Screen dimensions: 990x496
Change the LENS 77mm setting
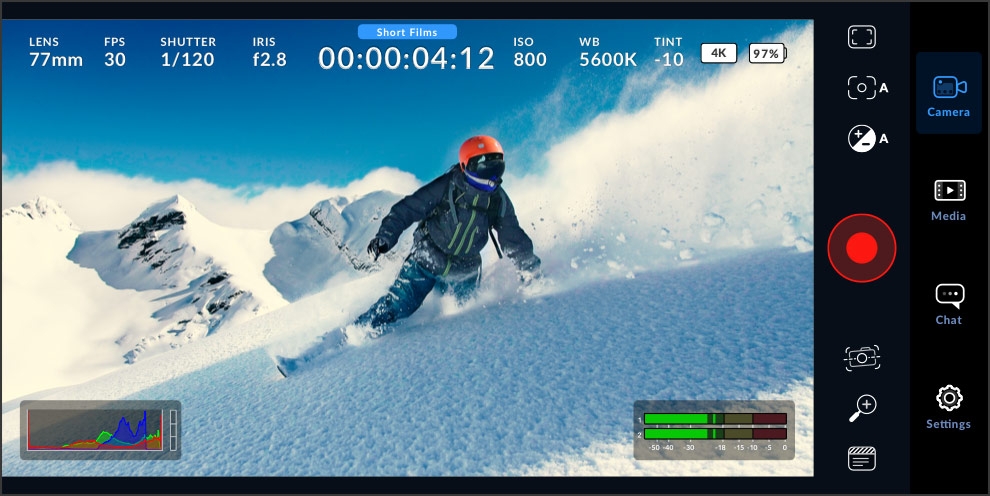click(56, 52)
